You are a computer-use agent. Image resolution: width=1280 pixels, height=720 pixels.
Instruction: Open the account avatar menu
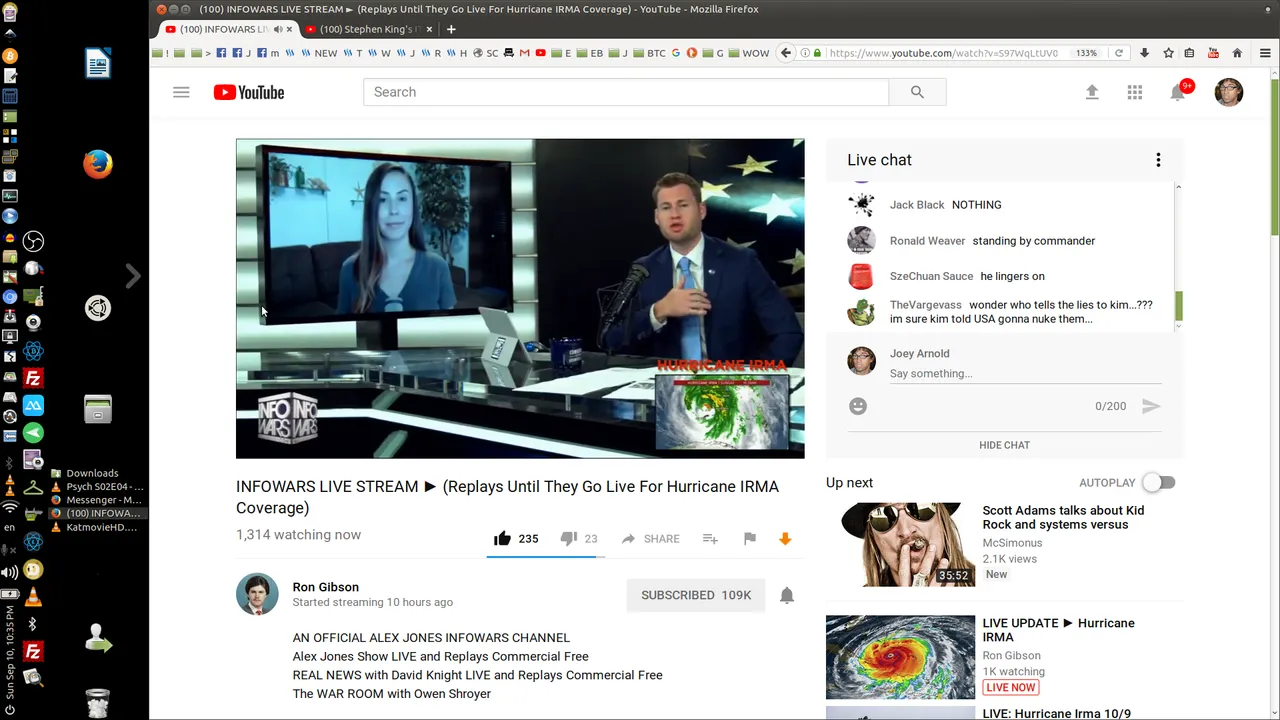(x=1229, y=92)
